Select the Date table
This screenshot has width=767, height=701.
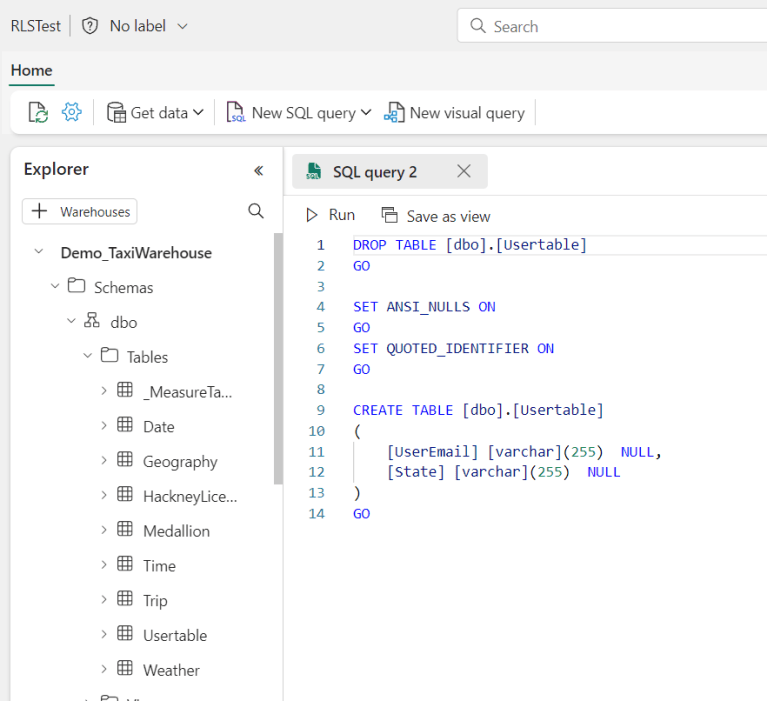(x=158, y=427)
